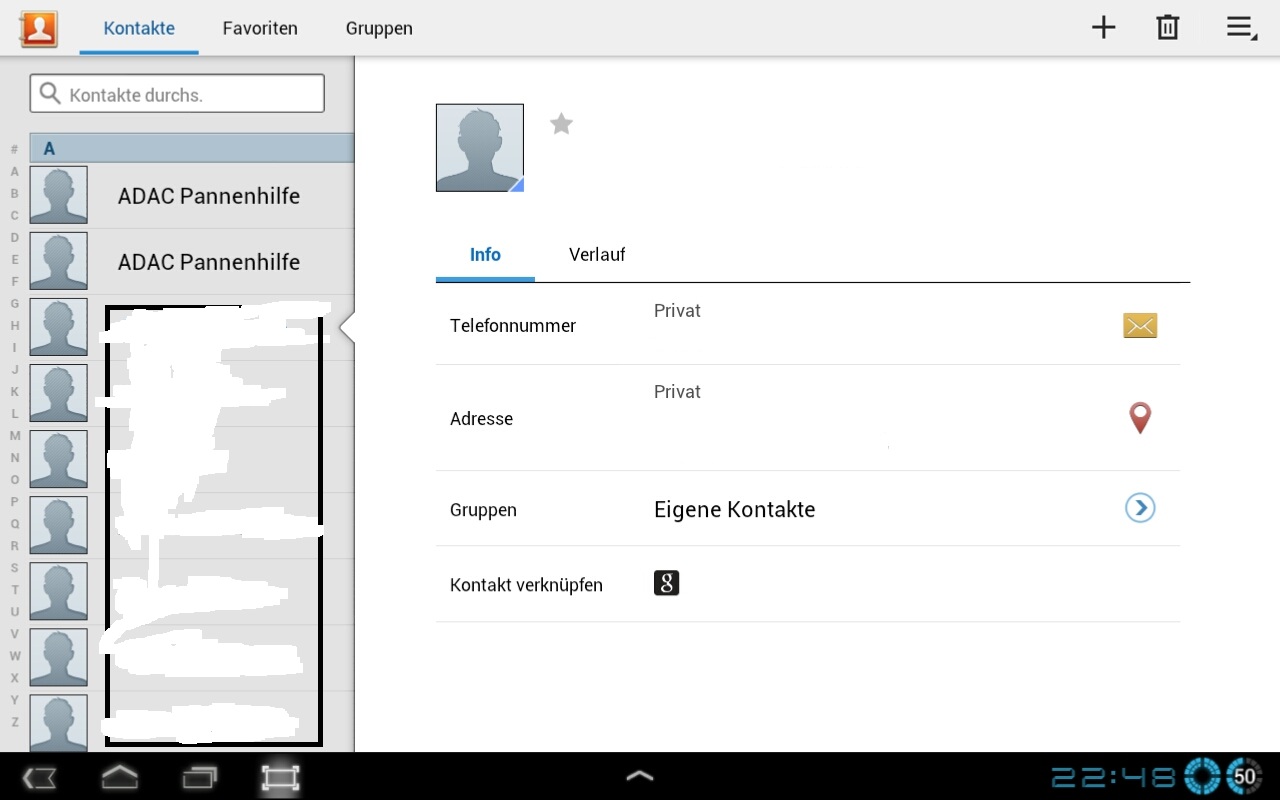Image resolution: width=1280 pixels, height=800 pixels.
Task: Open the Verlauf tab
Action: [x=597, y=254]
